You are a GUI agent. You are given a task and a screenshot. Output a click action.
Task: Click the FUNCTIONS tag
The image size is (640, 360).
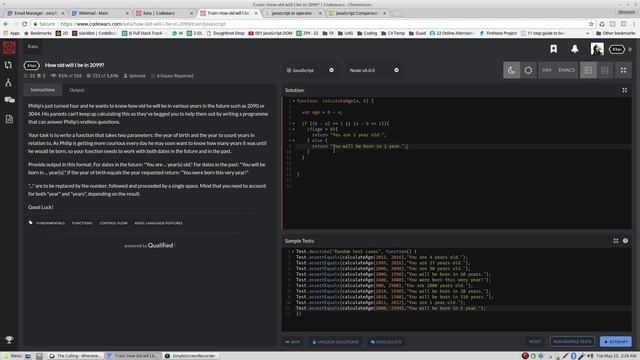coord(82,223)
